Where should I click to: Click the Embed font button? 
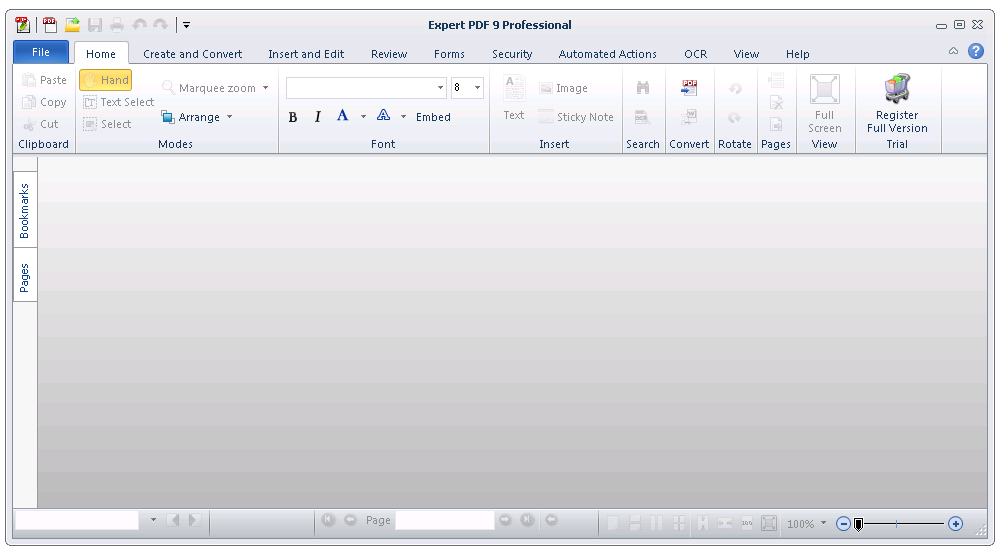(433, 117)
